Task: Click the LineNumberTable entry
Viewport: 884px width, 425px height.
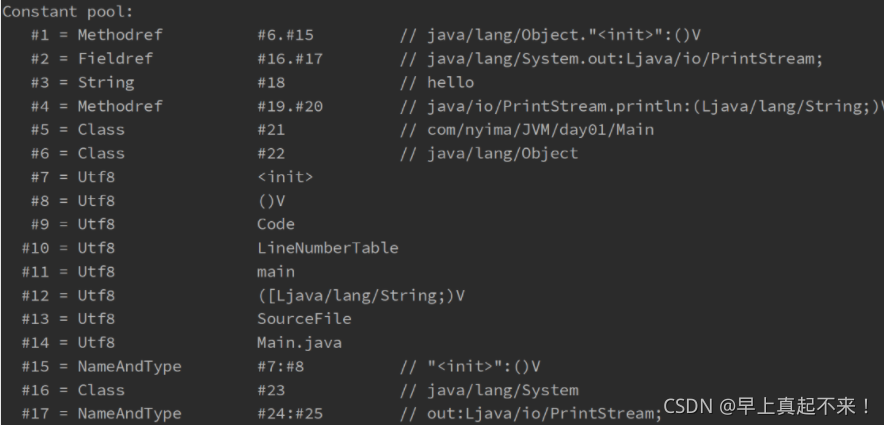Action: pos(328,248)
